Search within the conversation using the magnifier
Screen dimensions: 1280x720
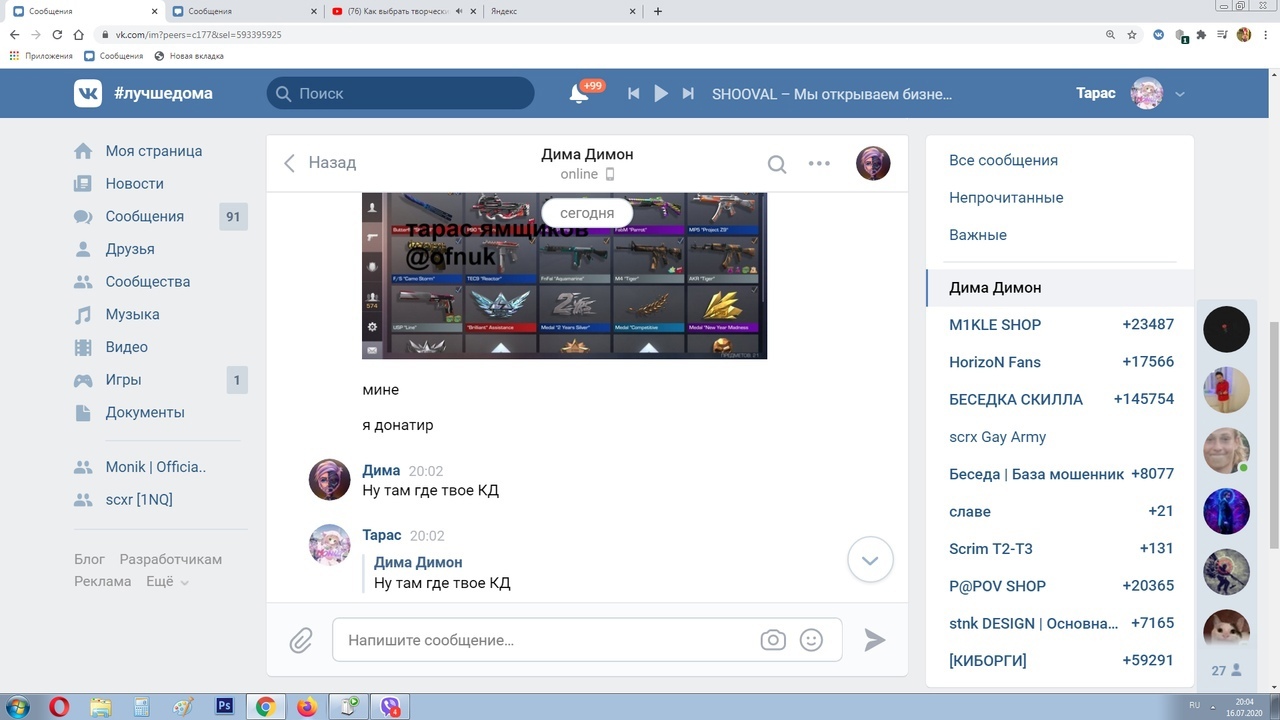[x=777, y=164]
